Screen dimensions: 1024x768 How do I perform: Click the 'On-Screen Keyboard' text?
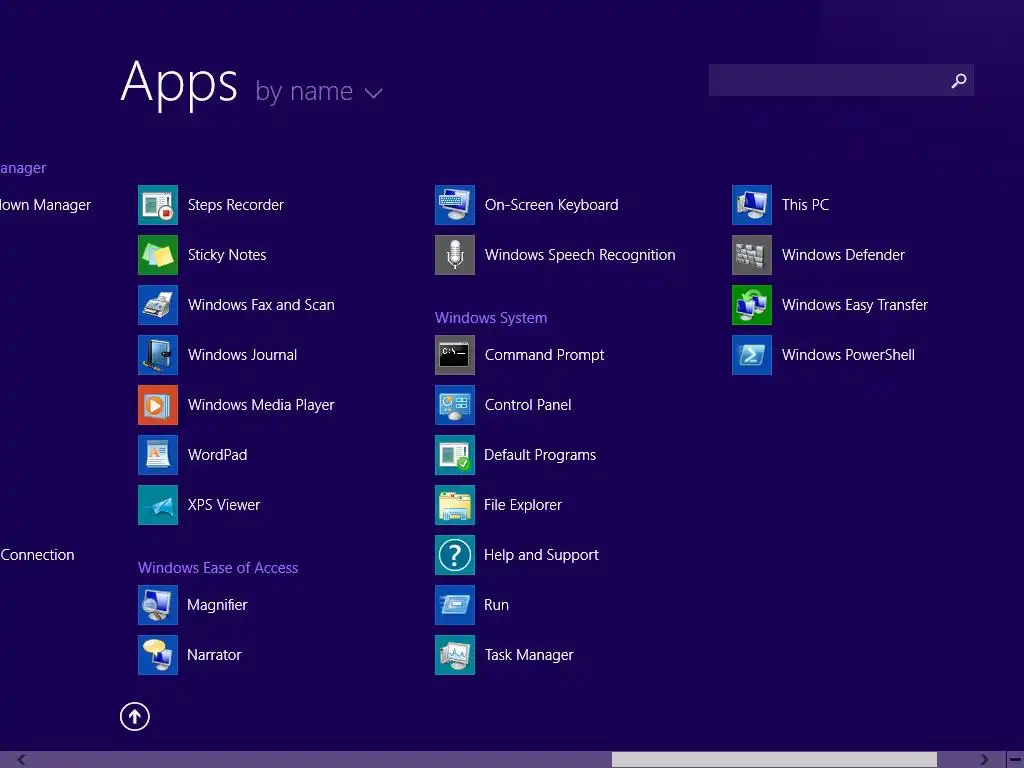(x=552, y=205)
